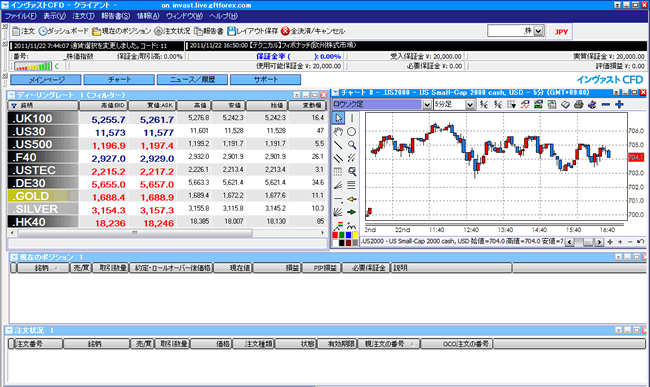Click chart scroll right arrow button
Viewport: 650px width, 387px height.
point(599,242)
